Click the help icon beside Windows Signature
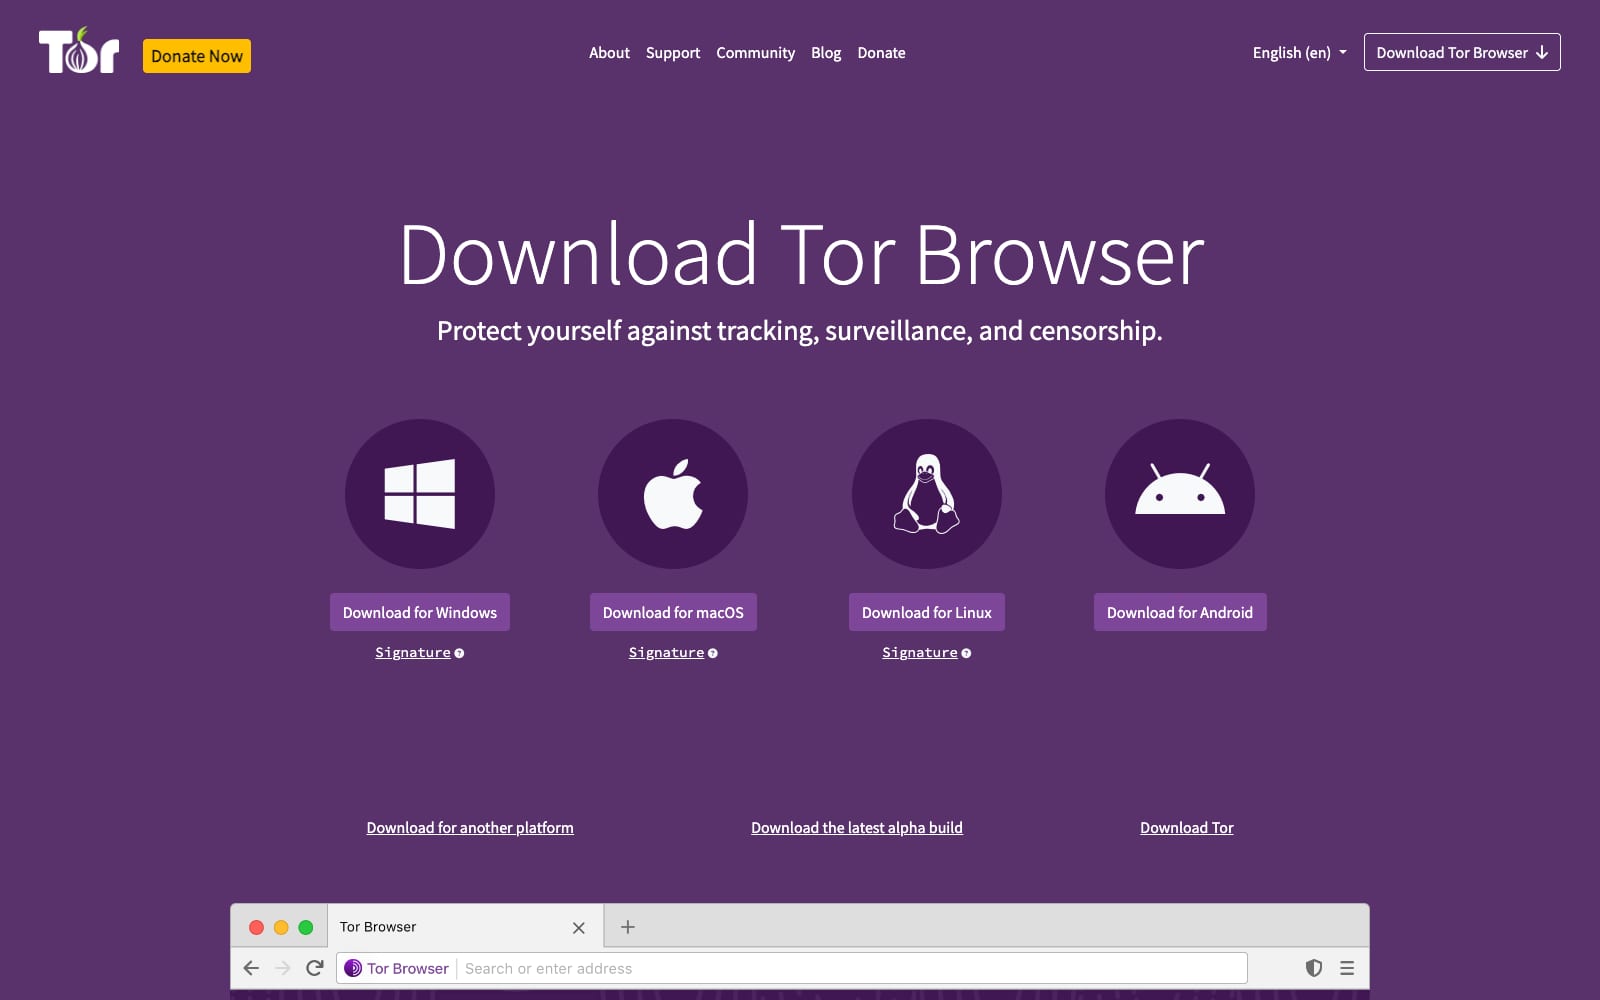 pyautogui.click(x=459, y=653)
